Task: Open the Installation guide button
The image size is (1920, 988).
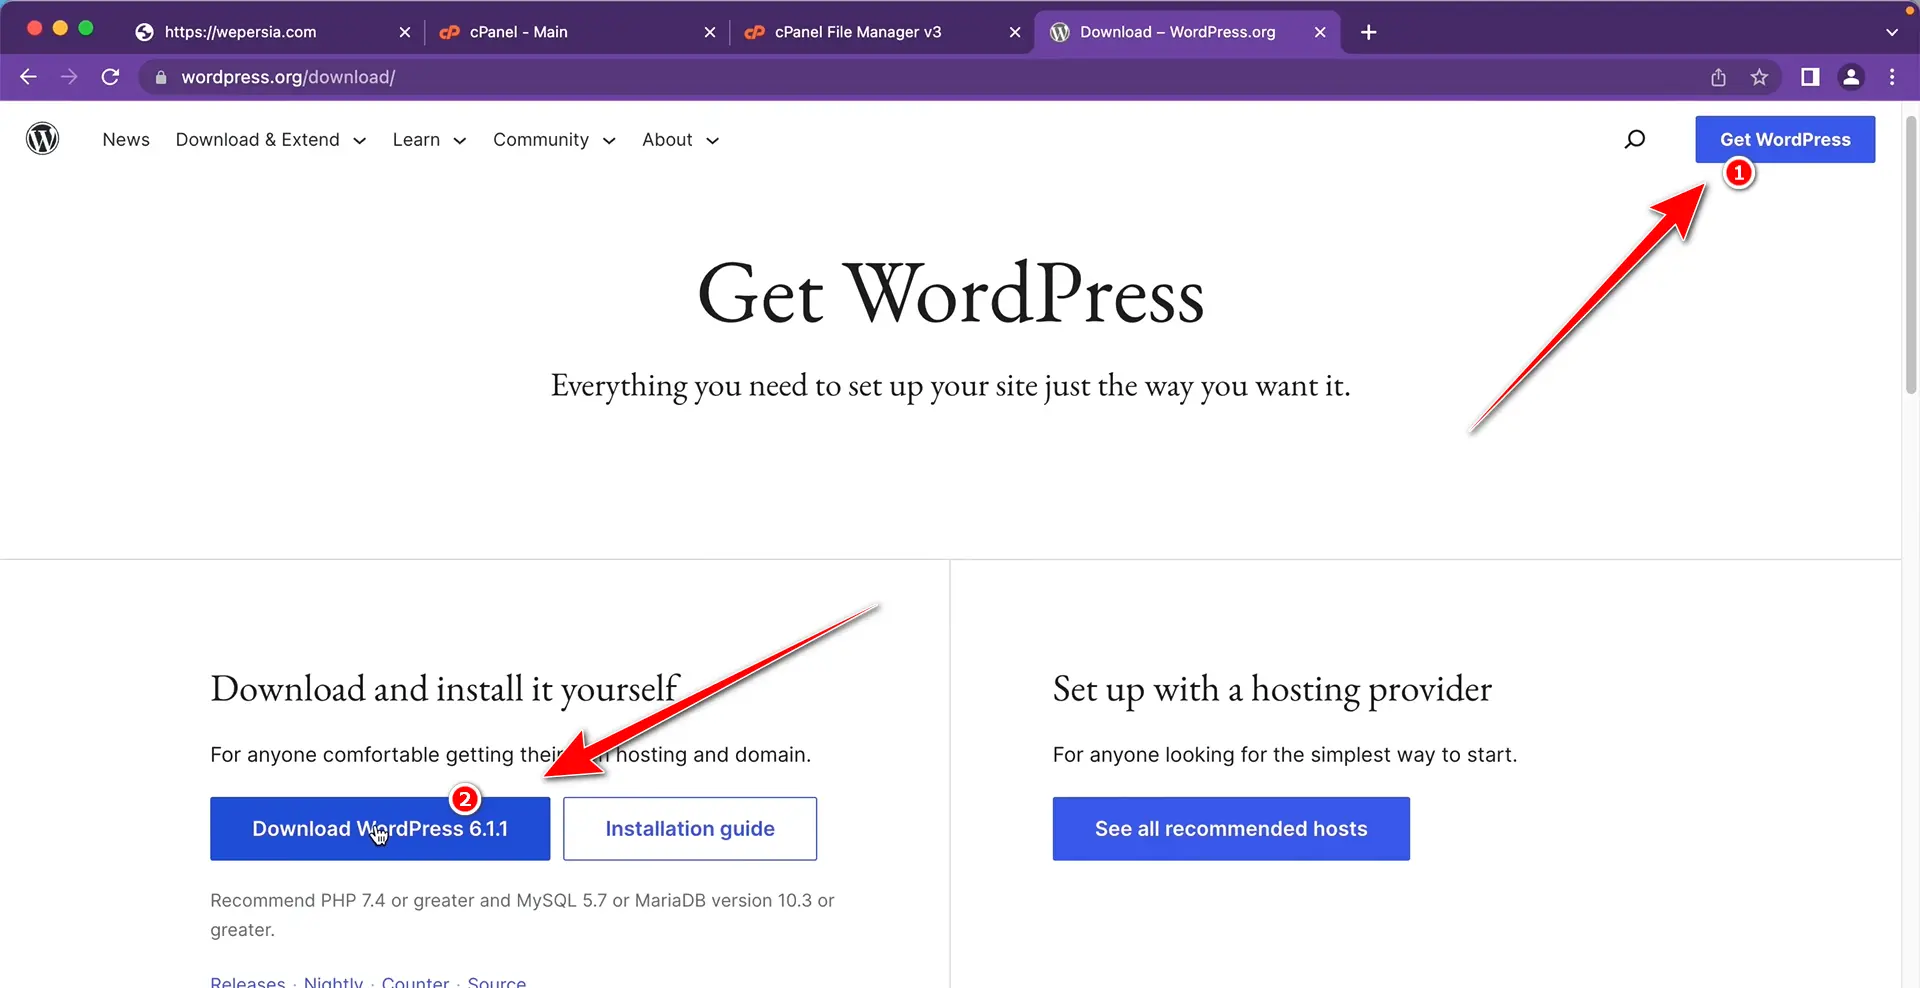Action: [x=690, y=828]
